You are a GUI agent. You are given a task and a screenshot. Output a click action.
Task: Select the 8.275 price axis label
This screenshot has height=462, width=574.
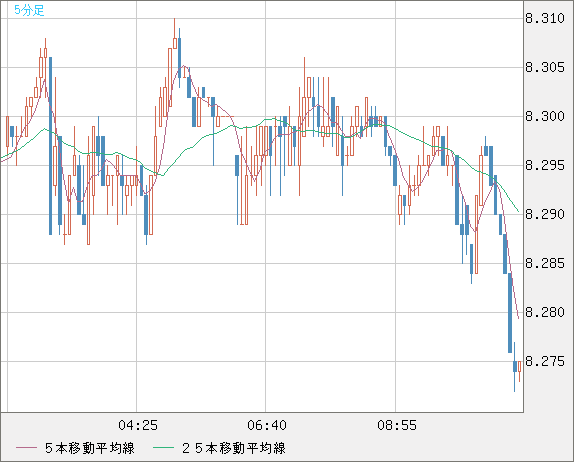(545, 361)
